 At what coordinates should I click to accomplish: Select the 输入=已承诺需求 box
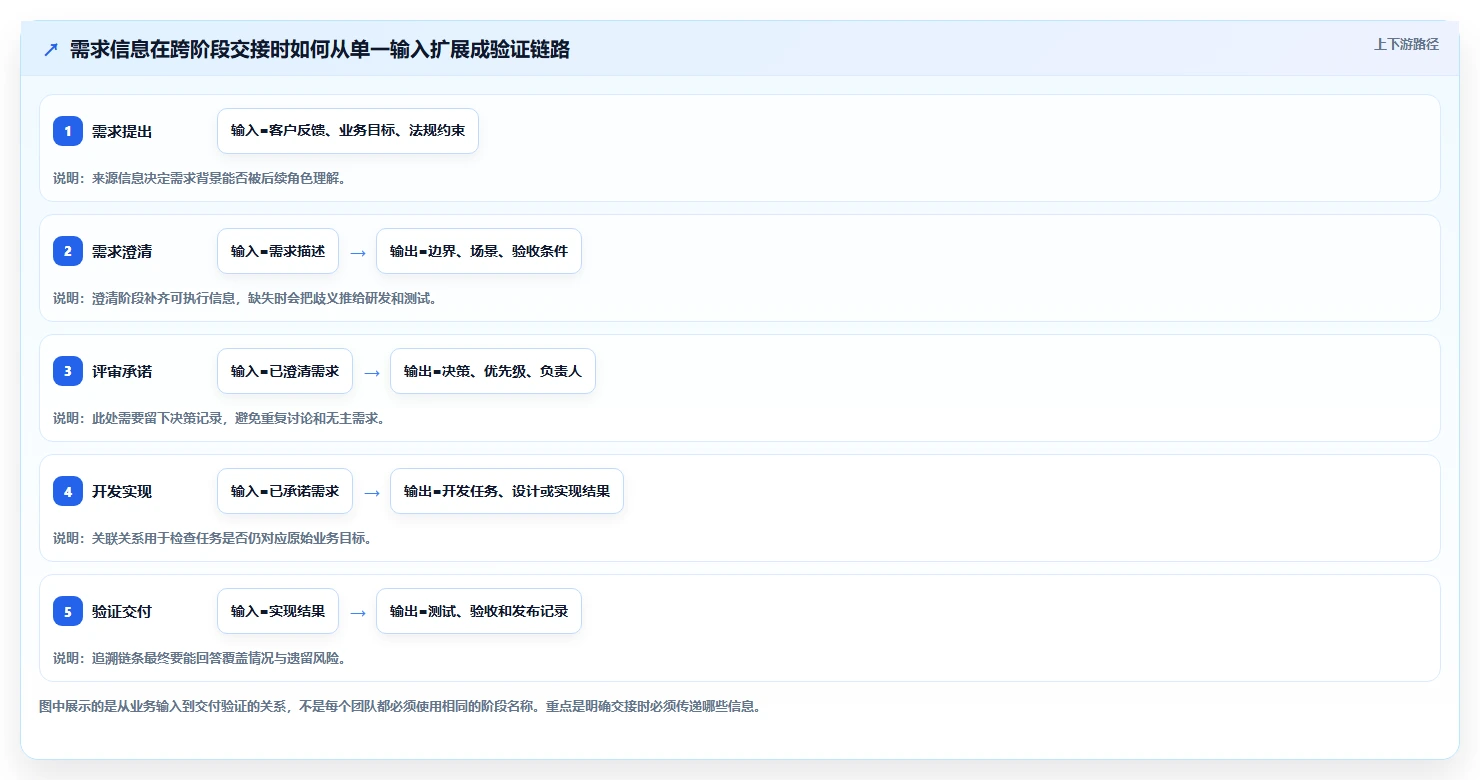point(285,491)
